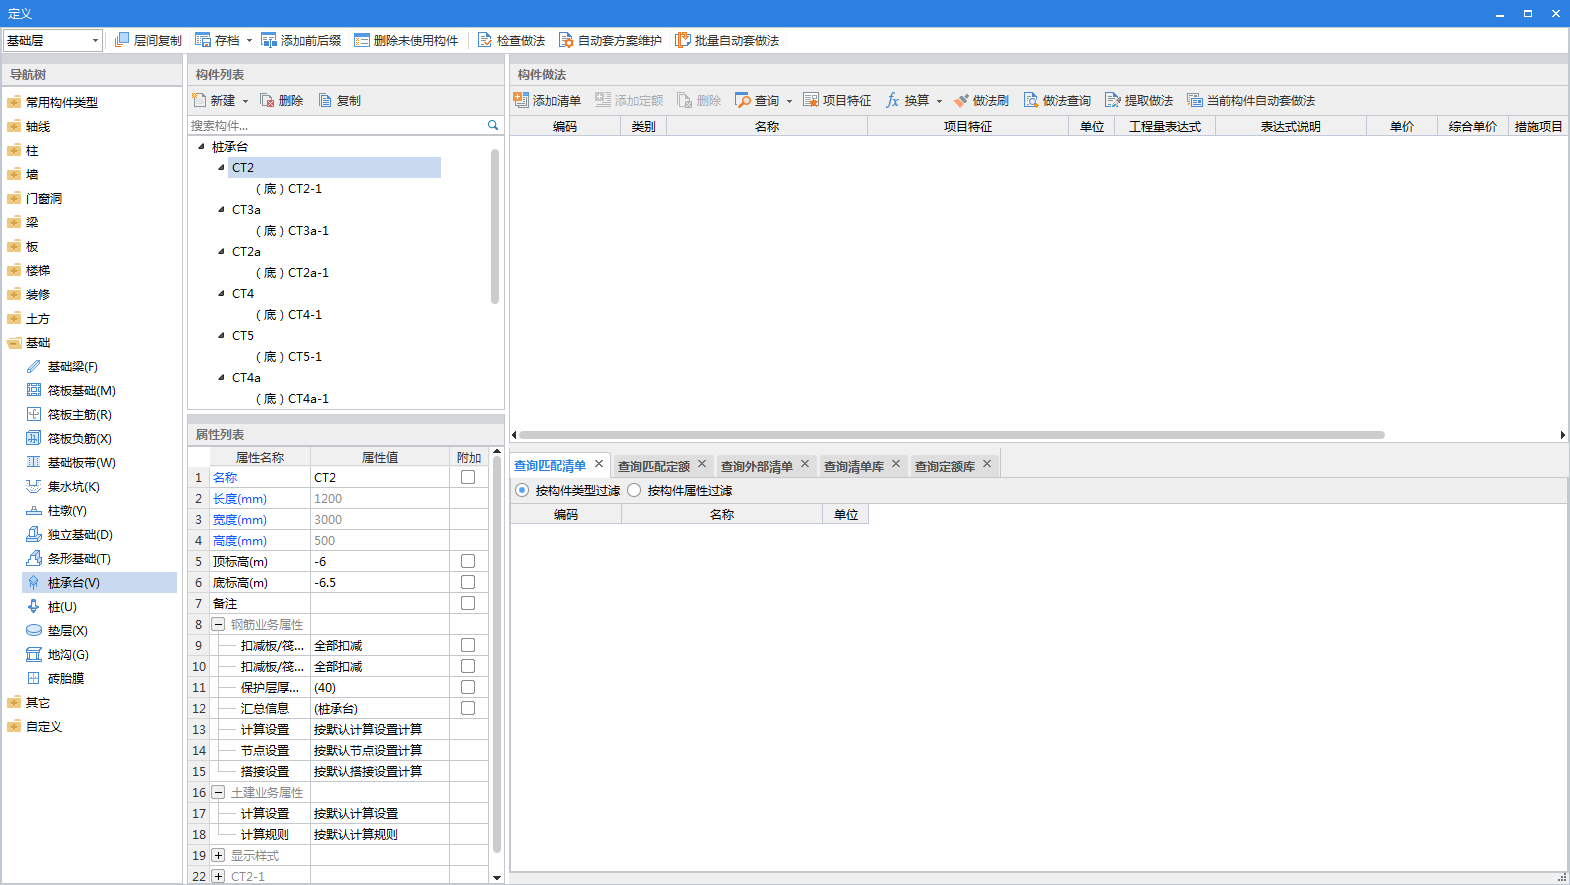
Task: Select (底) CT4-1 component
Action: 289,315
